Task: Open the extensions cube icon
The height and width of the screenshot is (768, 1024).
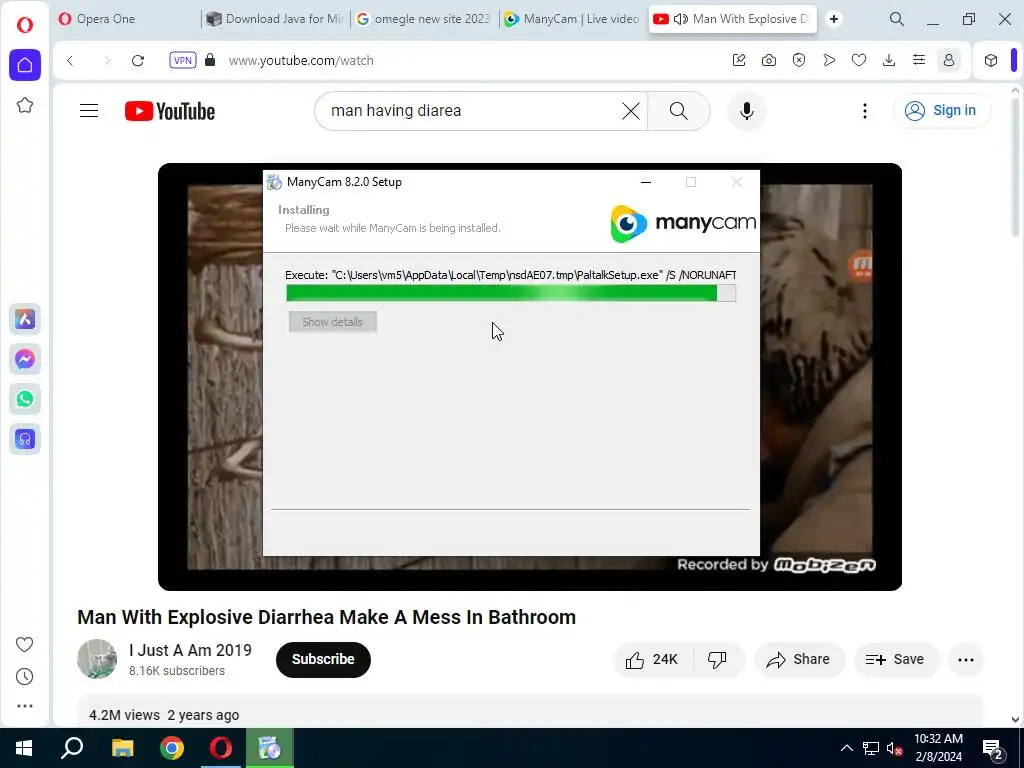Action: (991, 60)
